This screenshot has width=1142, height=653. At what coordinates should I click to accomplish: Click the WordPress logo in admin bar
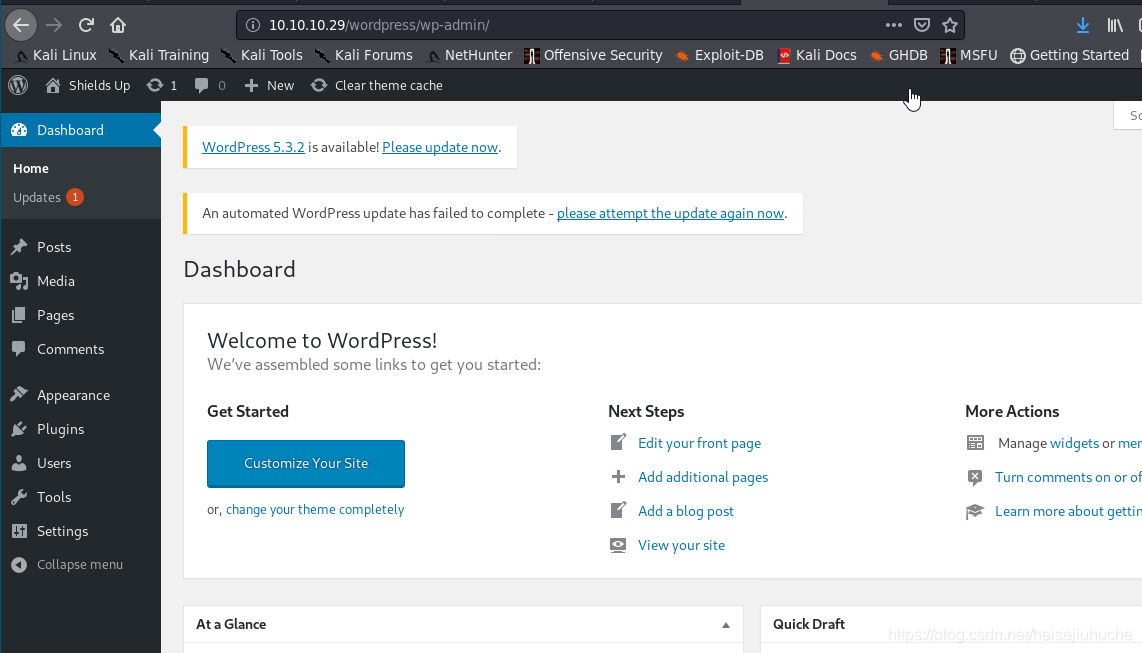pyautogui.click(x=18, y=85)
